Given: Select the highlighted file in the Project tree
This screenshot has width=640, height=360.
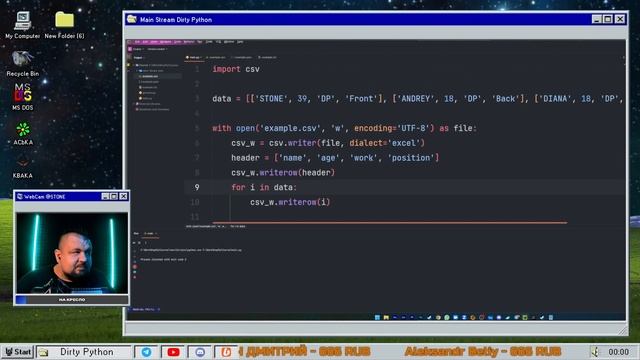Looking at the screenshot, I should pyautogui.click(x=157, y=76).
